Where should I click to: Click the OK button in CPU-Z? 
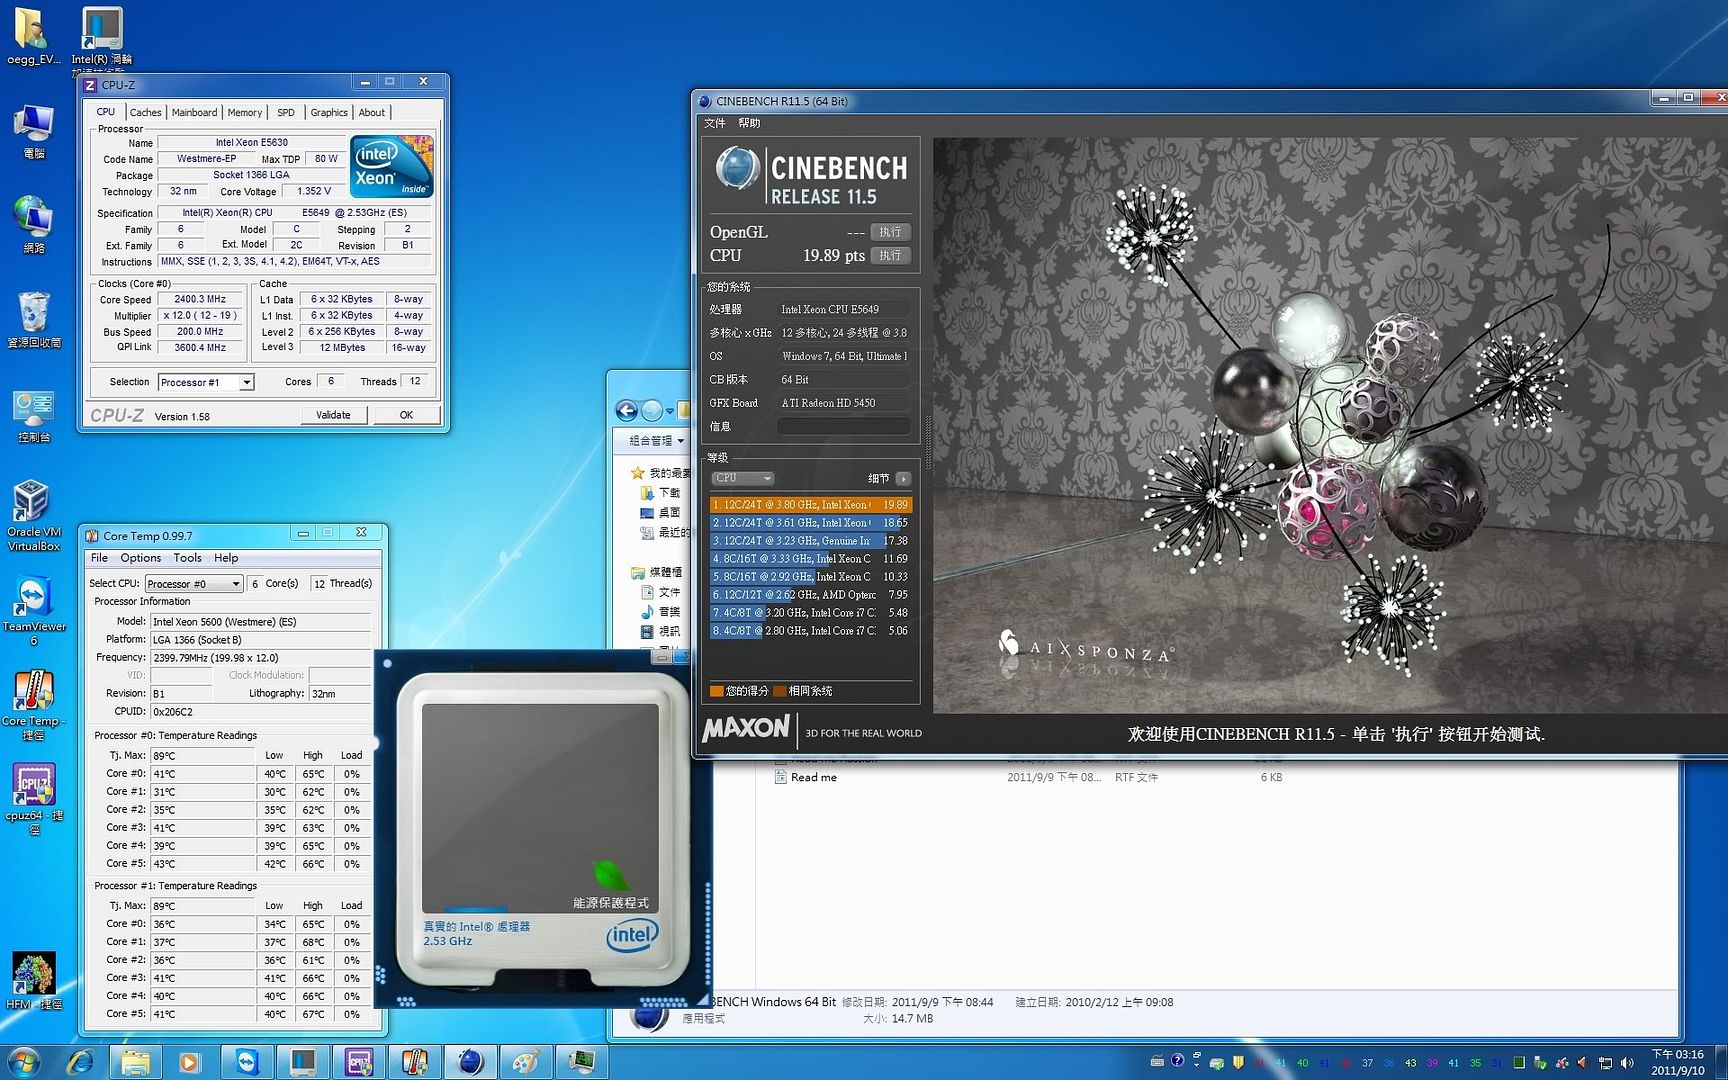[x=406, y=415]
